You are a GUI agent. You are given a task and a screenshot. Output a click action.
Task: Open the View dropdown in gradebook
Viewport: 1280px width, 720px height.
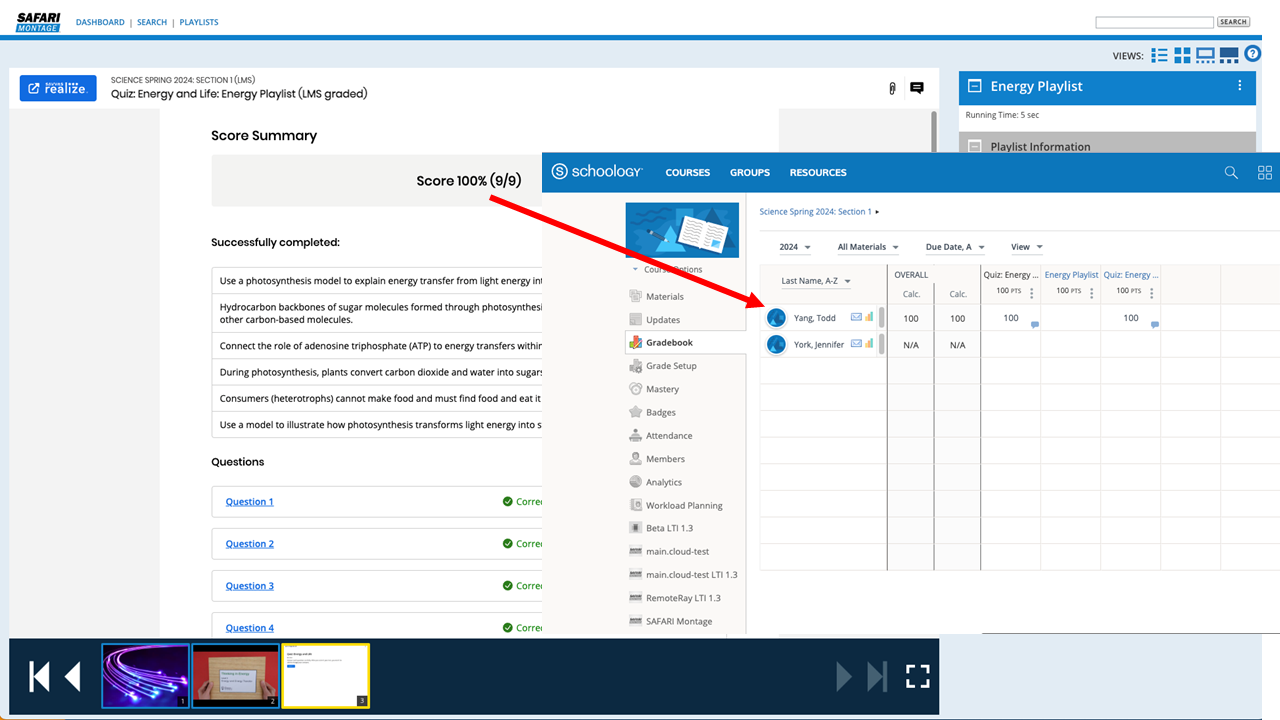pyautogui.click(x=1027, y=247)
